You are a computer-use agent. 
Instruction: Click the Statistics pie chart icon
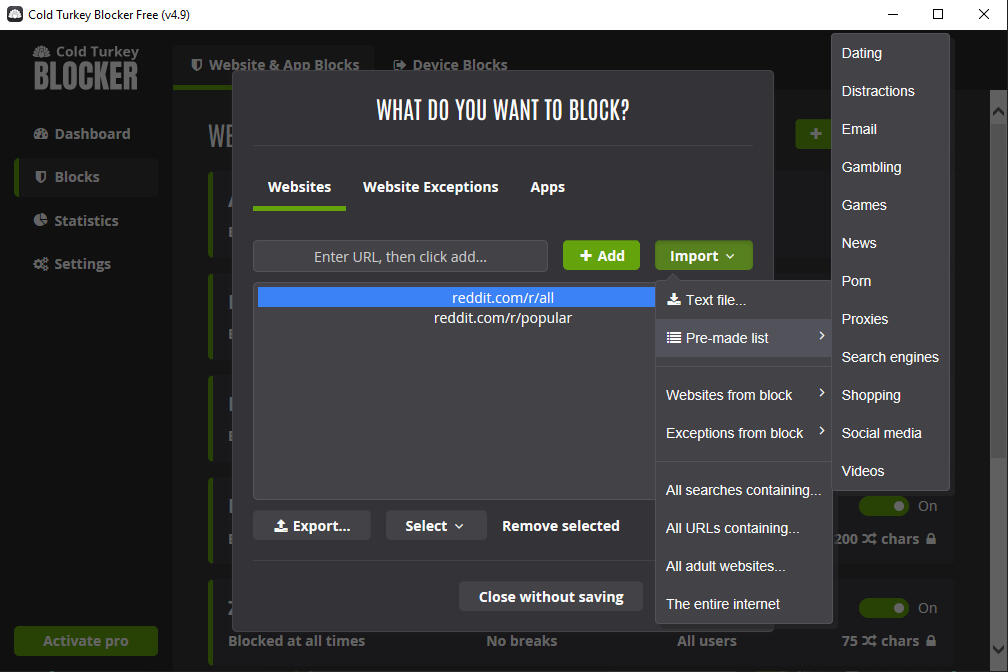click(41, 221)
